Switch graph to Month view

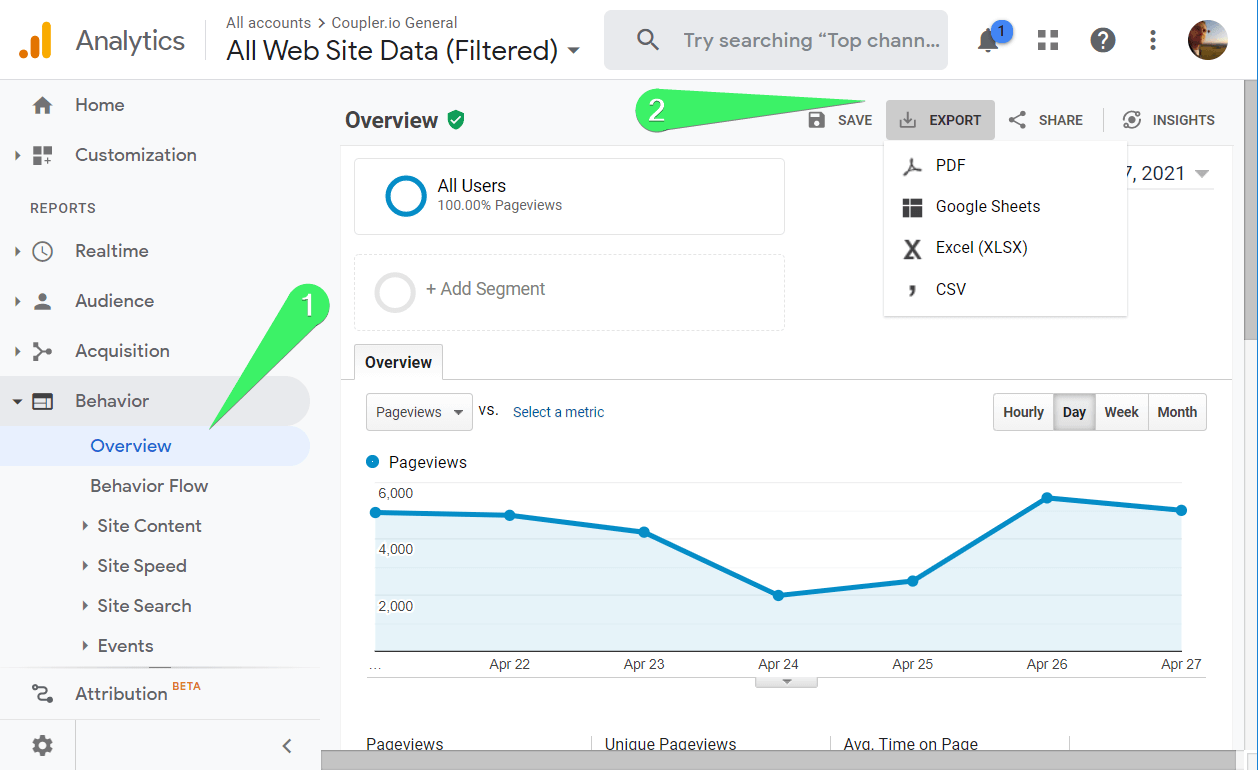click(x=1177, y=412)
